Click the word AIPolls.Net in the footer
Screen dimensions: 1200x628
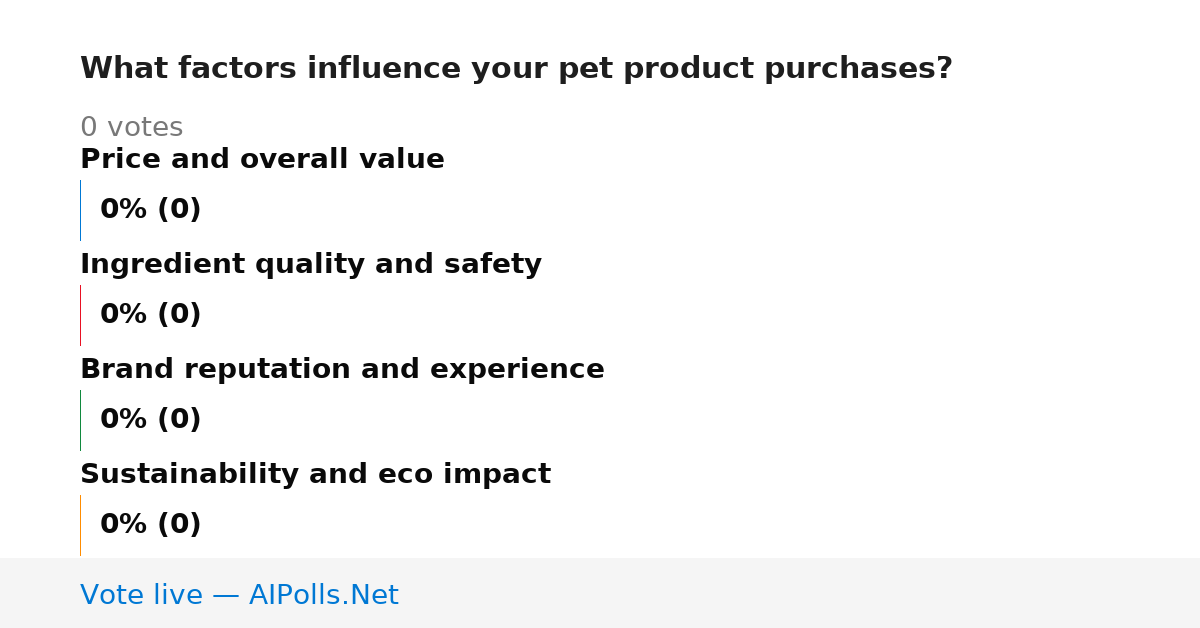(x=324, y=596)
